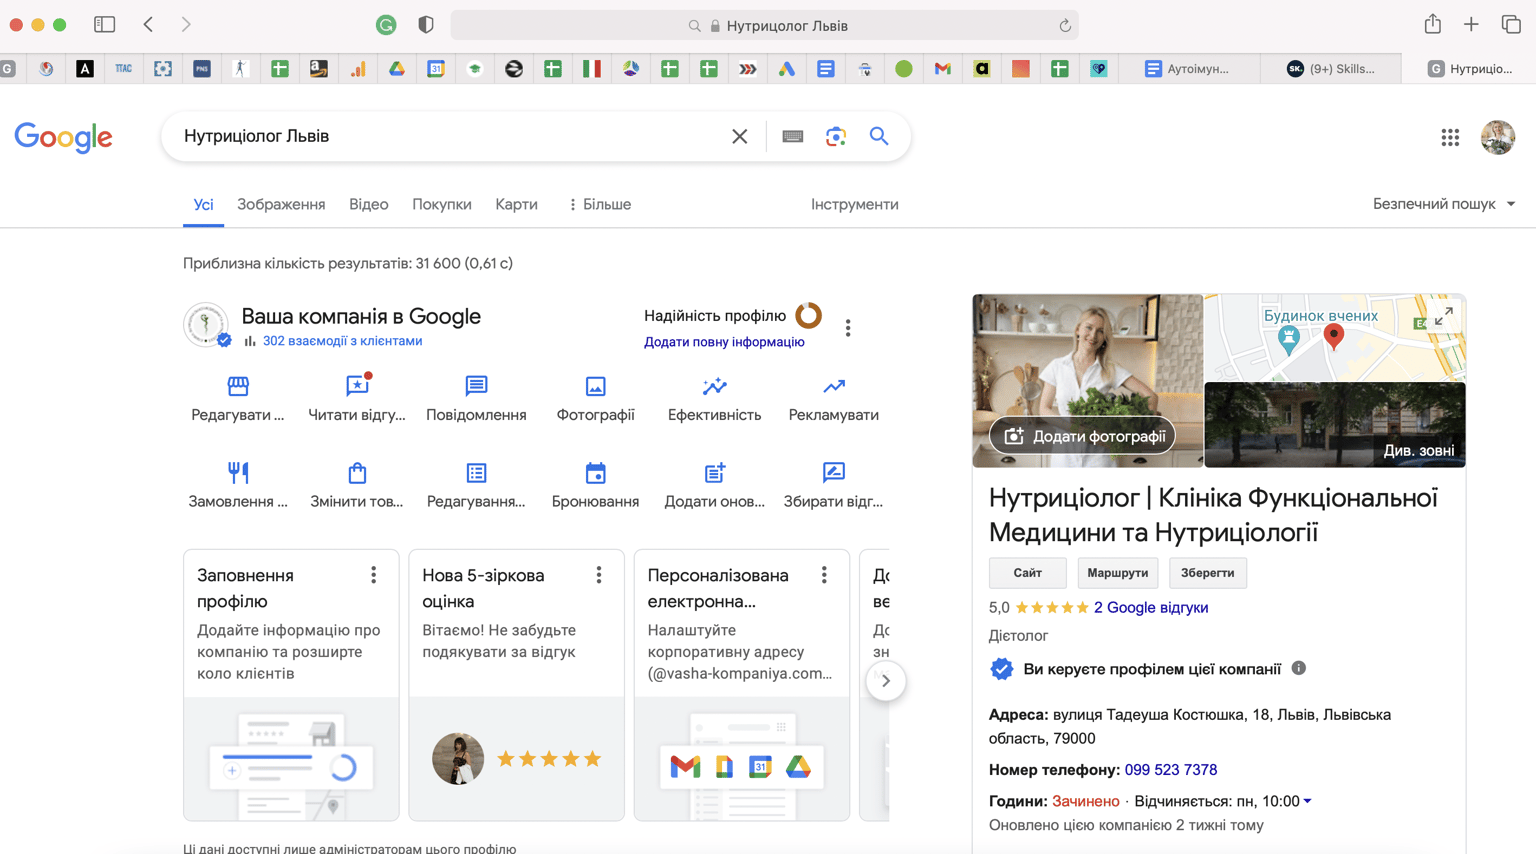Image resolution: width=1536 pixels, height=854 pixels.
Task: Call phone number 099 523 7378 link
Action: (x=1170, y=770)
